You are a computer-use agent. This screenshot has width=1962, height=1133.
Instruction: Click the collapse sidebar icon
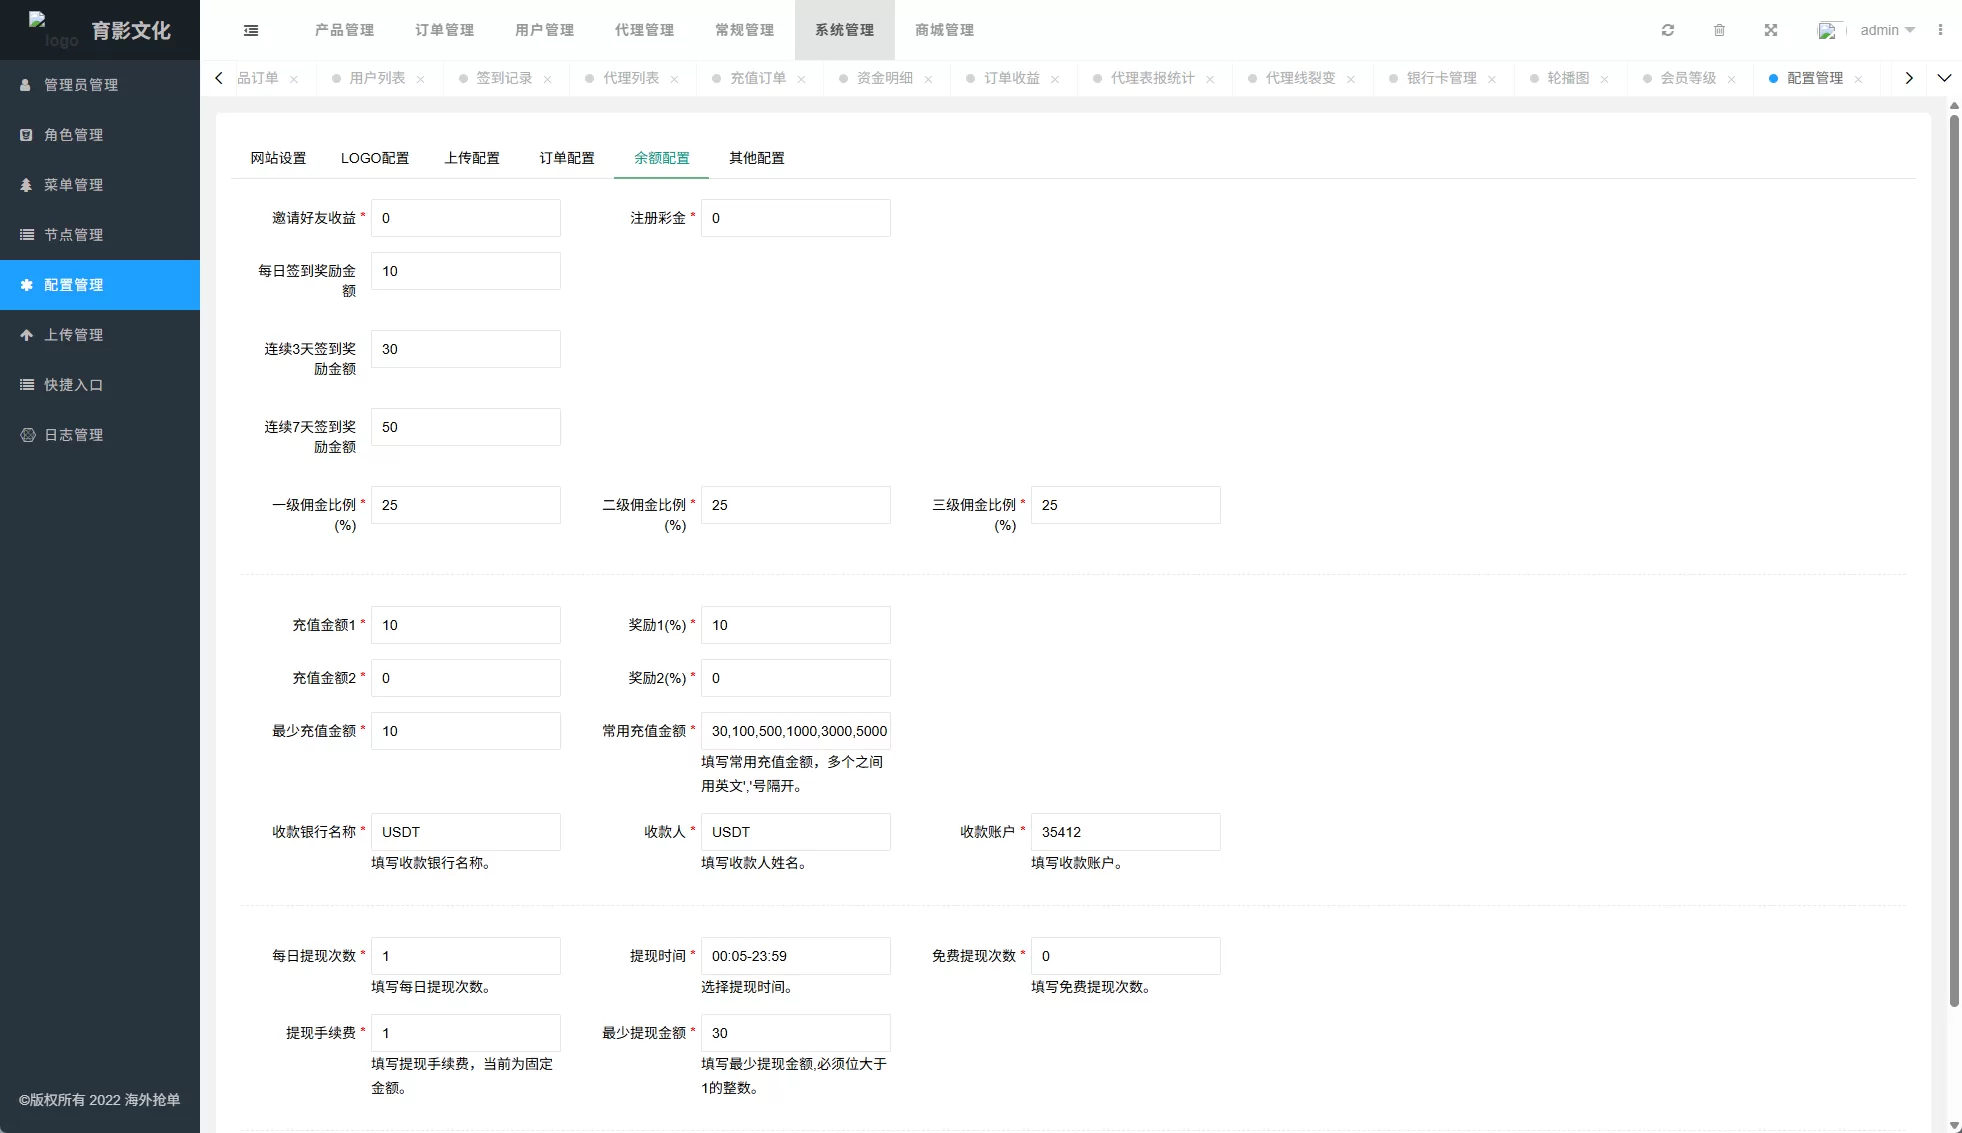[x=250, y=30]
